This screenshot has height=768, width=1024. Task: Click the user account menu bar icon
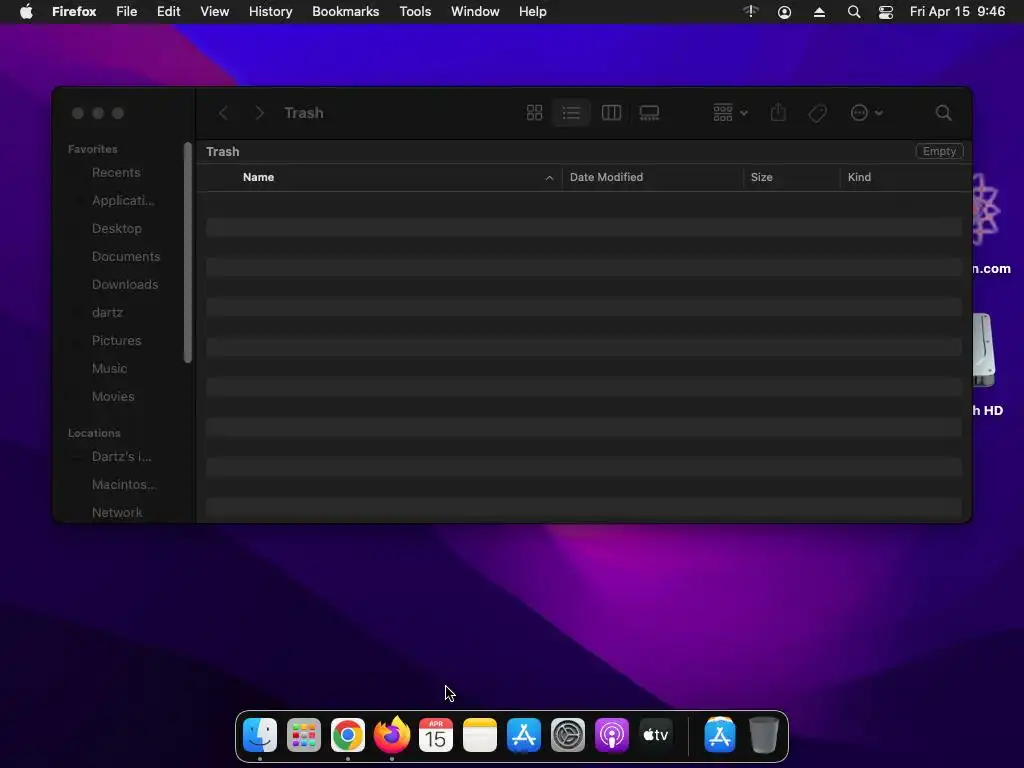click(784, 12)
